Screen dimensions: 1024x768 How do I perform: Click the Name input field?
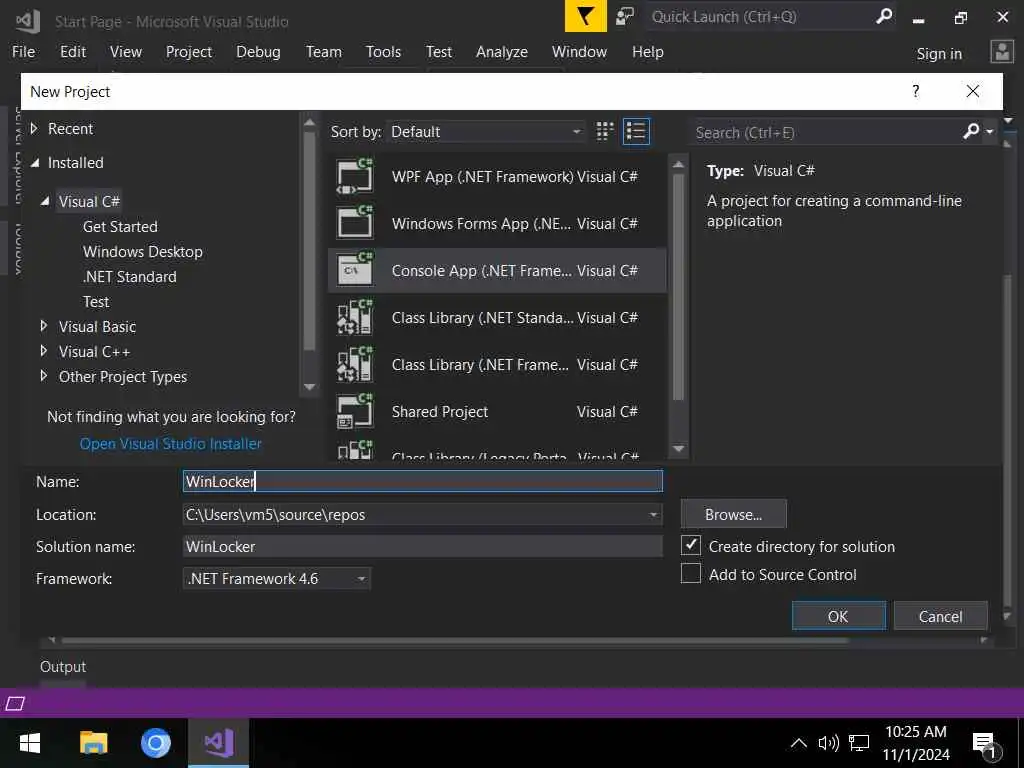(x=423, y=481)
